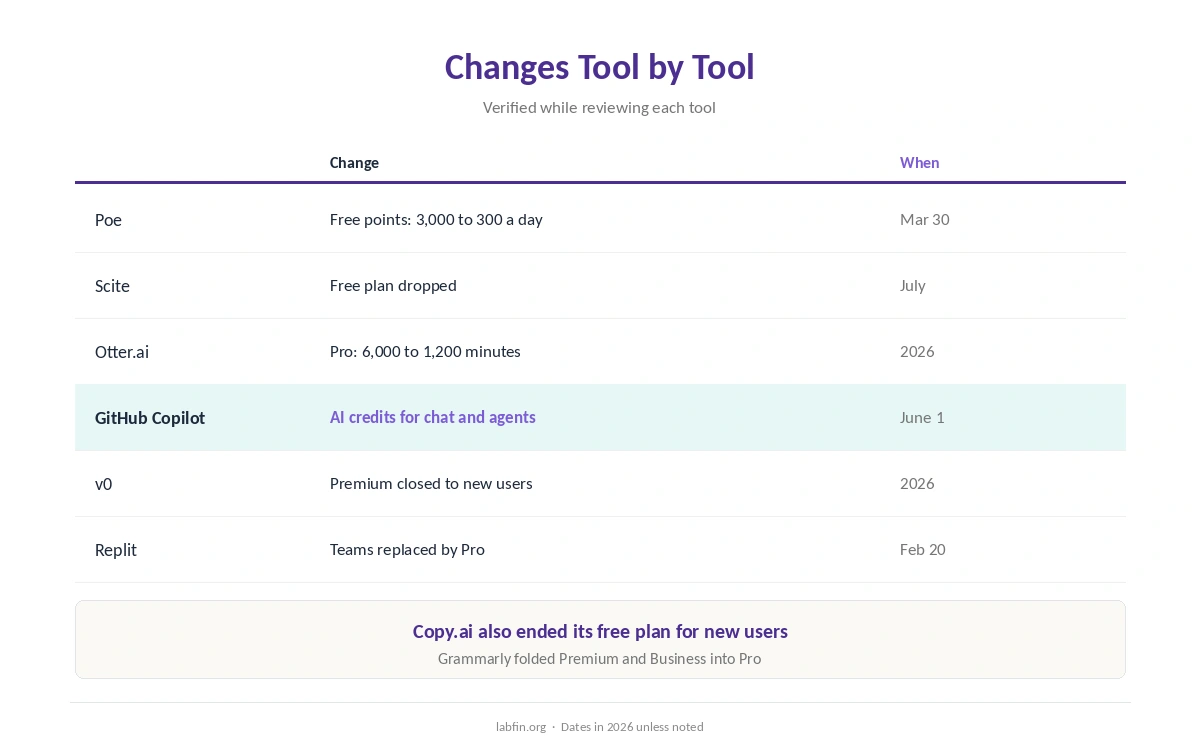This screenshot has width=1200, height=754.
Task: Click the 'Changes Tool by Tool' title
Action: (x=599, y=67)
